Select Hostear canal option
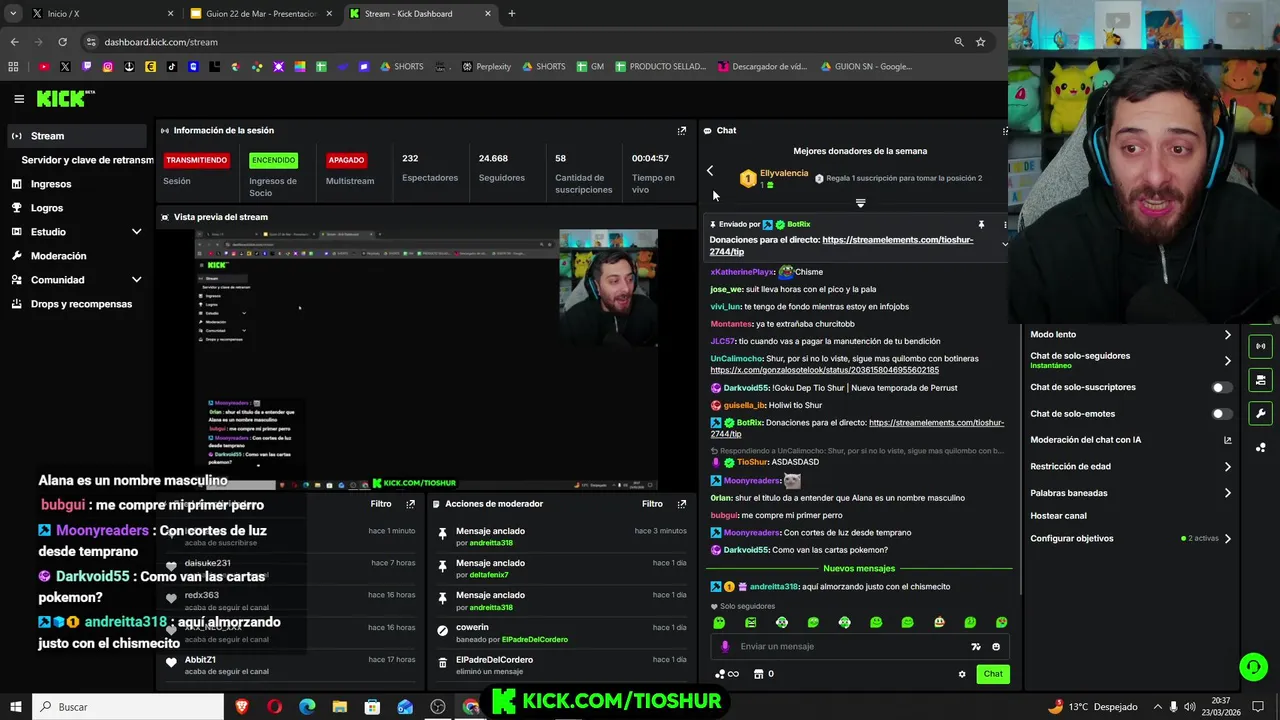Image resolution: width=1280 pixels, height=720 pixels. 1058,516
